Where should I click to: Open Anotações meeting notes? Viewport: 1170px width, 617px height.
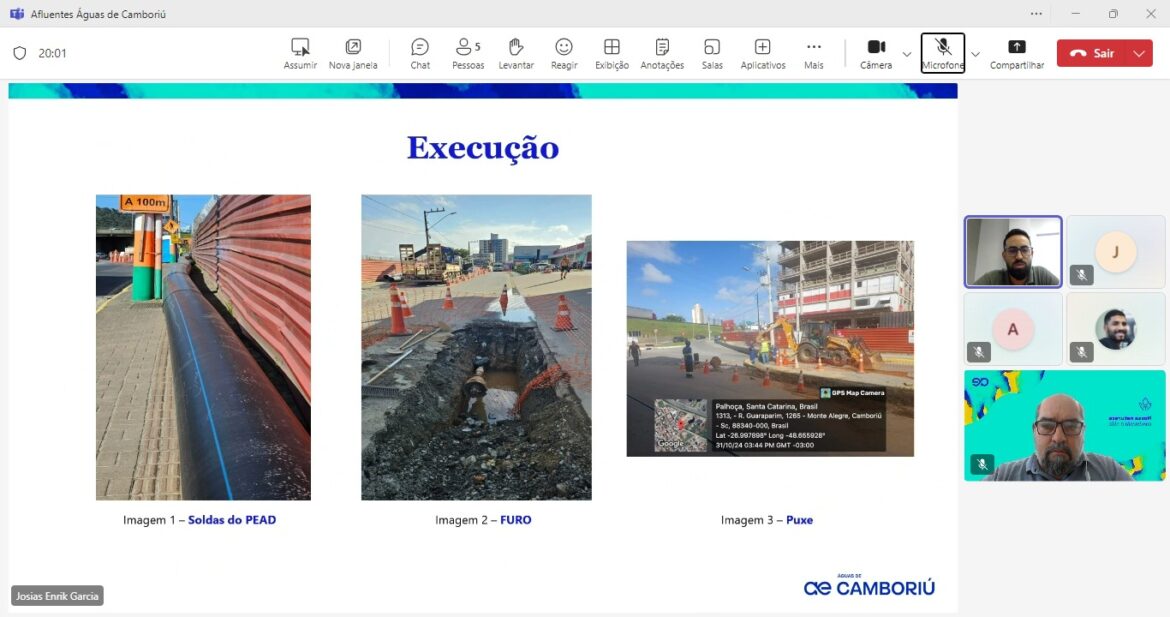[662, 53]
